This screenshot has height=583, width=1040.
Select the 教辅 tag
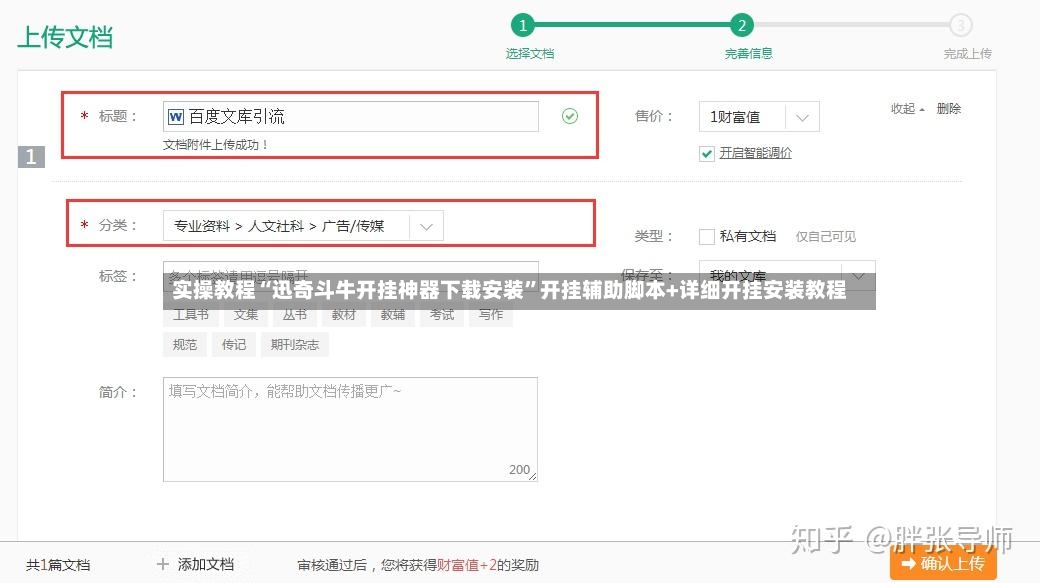pos(393,314)
